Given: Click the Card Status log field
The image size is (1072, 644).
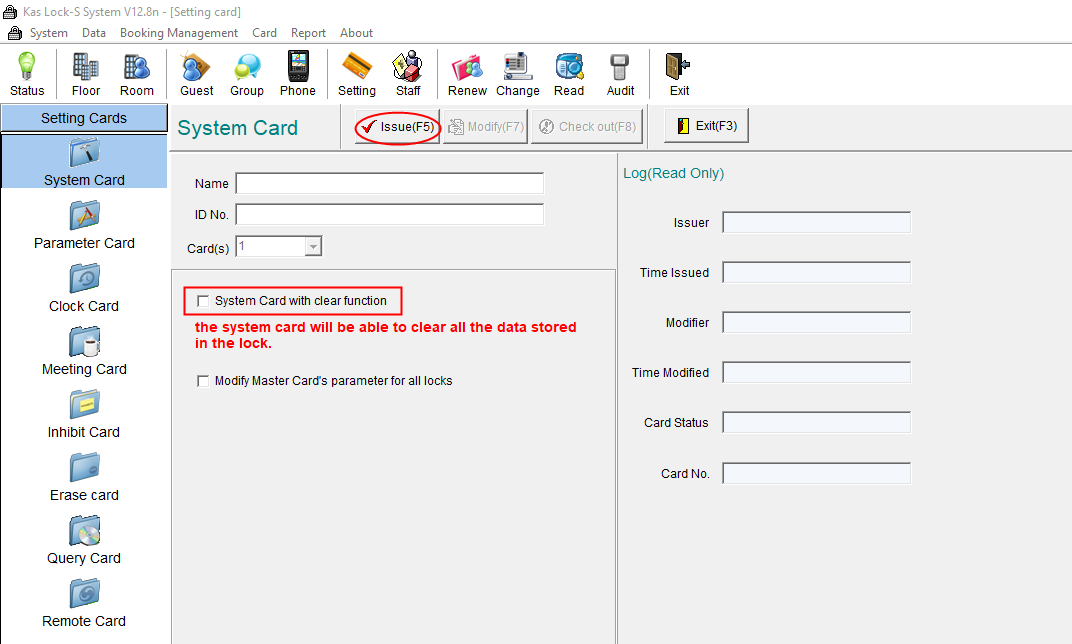Looking at the screenshot, I should [816, 422].
